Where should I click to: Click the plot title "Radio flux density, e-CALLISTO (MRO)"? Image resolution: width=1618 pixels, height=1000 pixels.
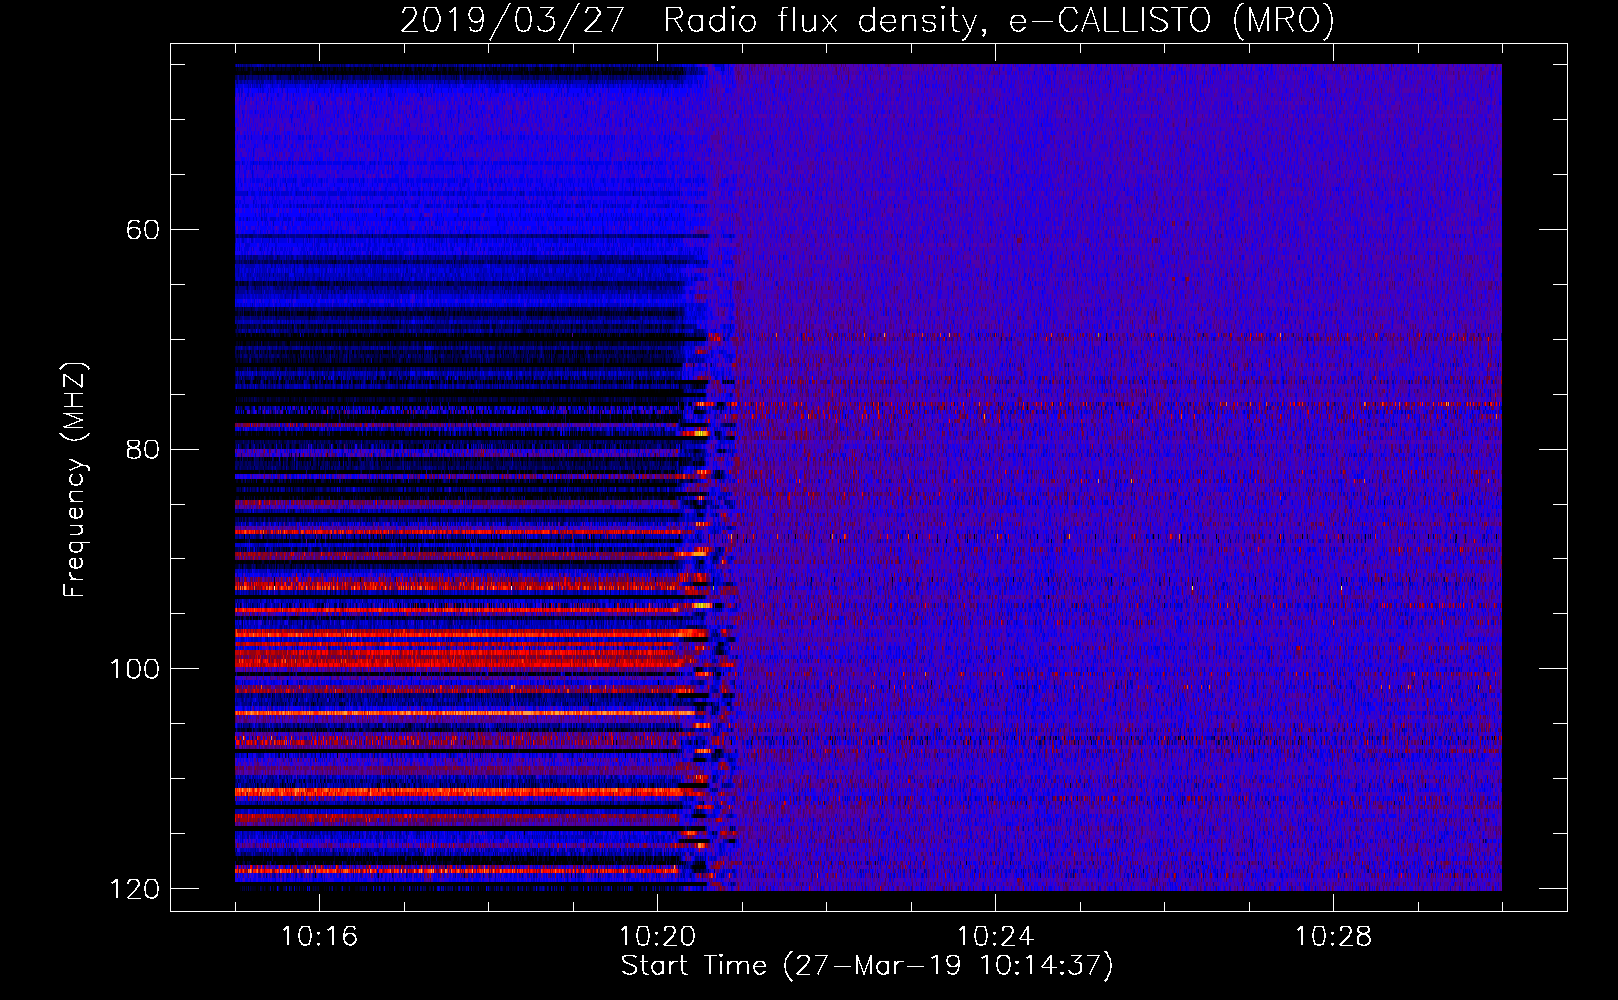pyautogui.click(x=999, y=21)
